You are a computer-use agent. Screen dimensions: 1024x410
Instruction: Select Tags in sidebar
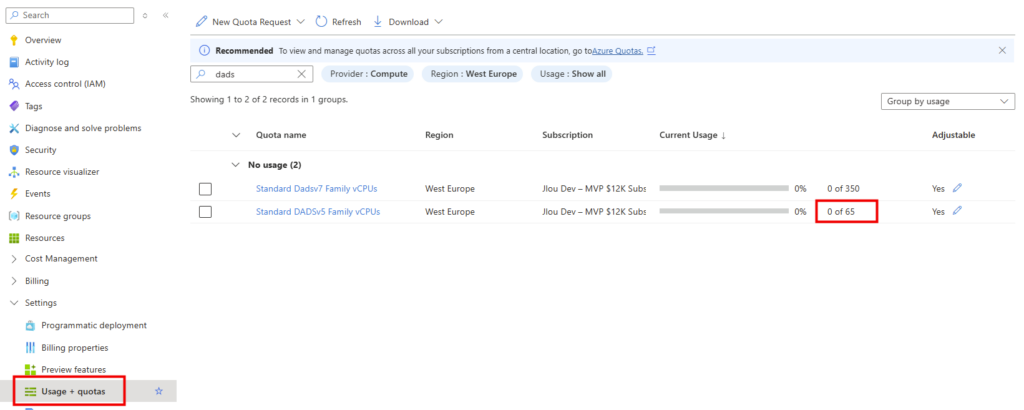click(34, 106)
